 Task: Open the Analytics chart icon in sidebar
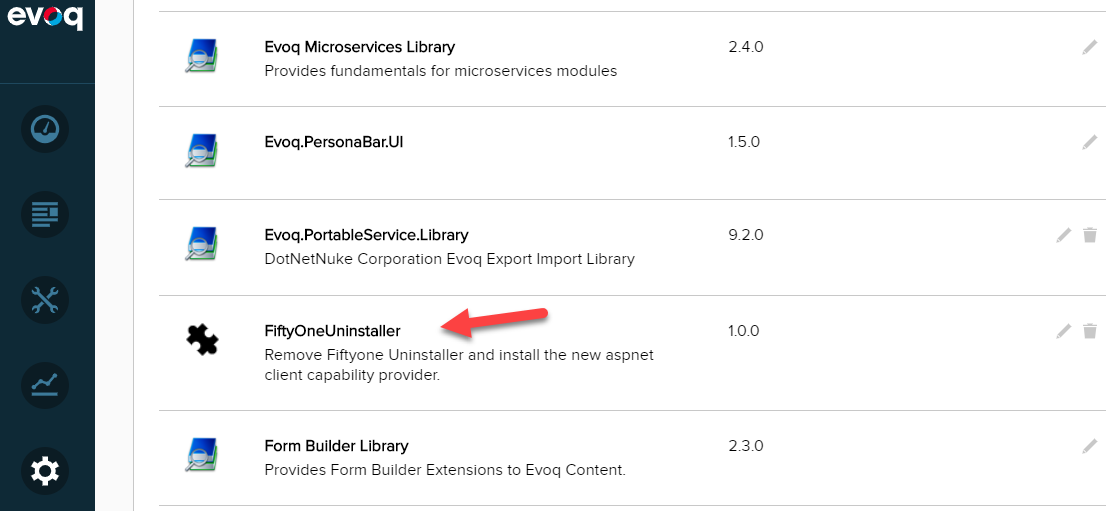45,385
